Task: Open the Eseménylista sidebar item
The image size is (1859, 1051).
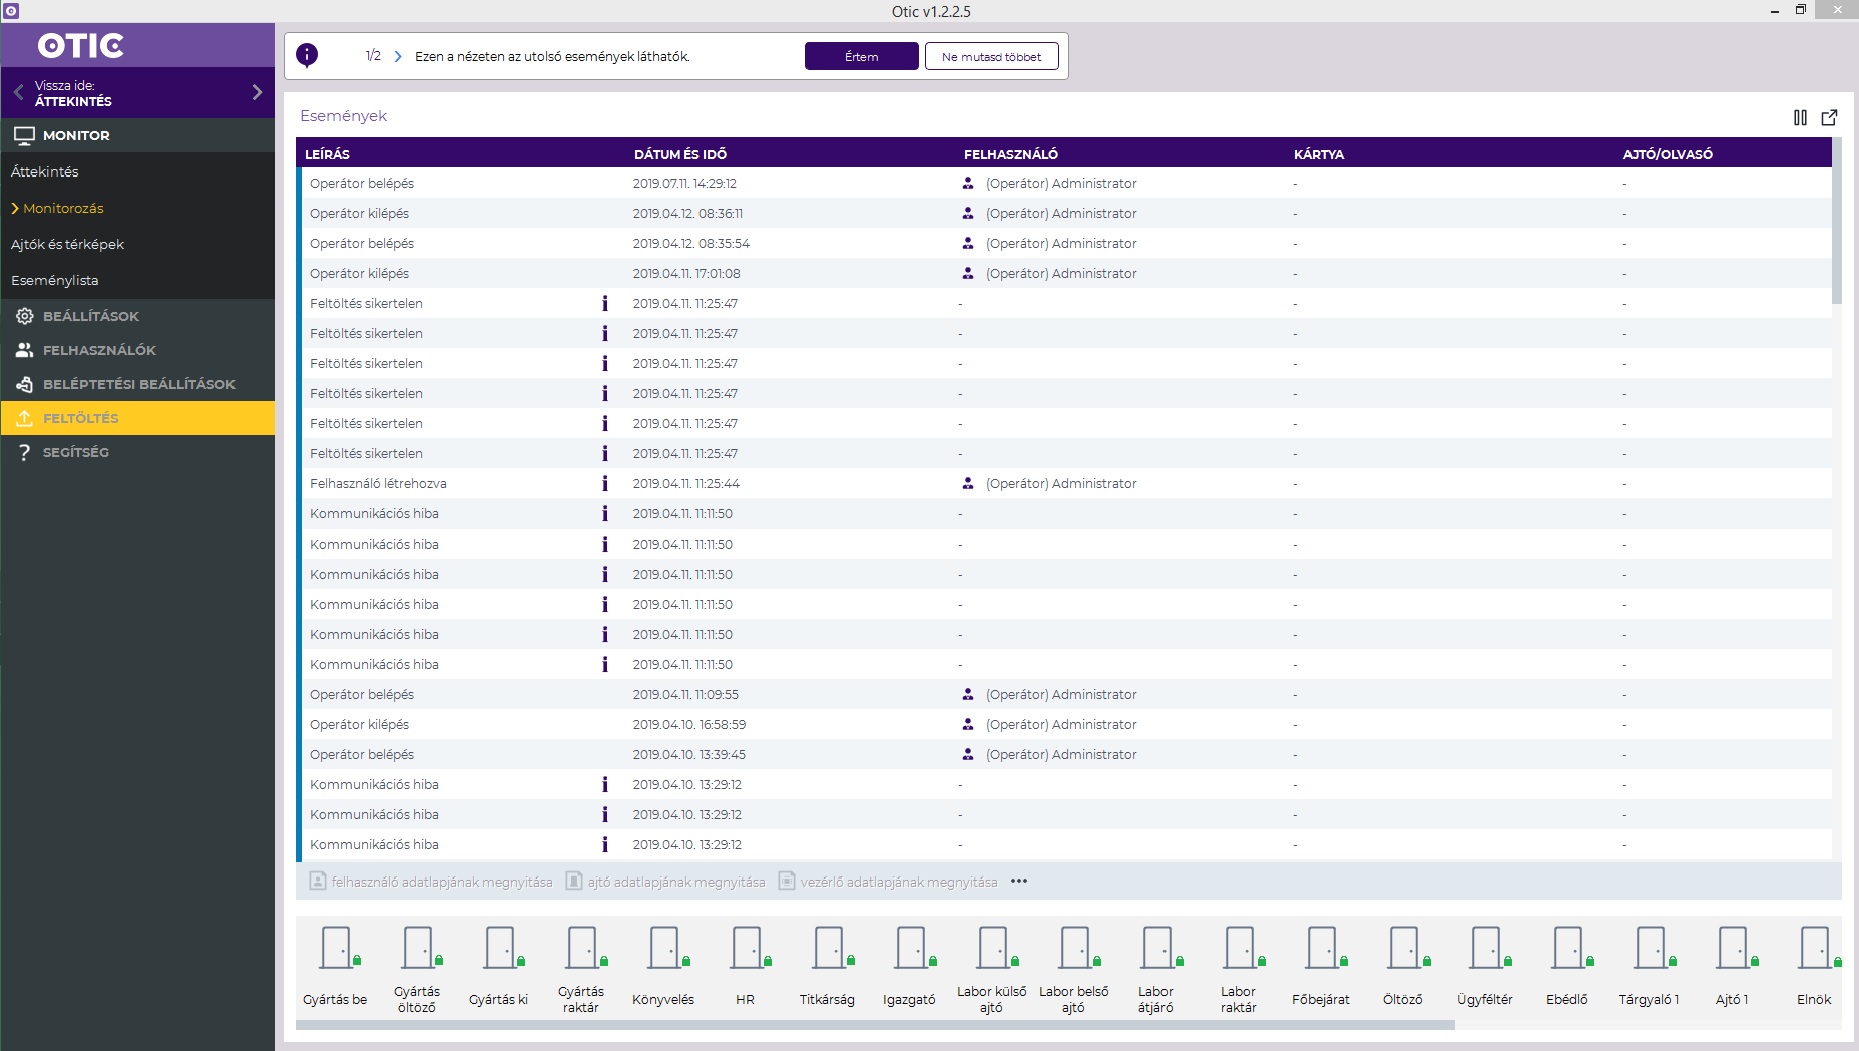Action: tap(55, 280)
